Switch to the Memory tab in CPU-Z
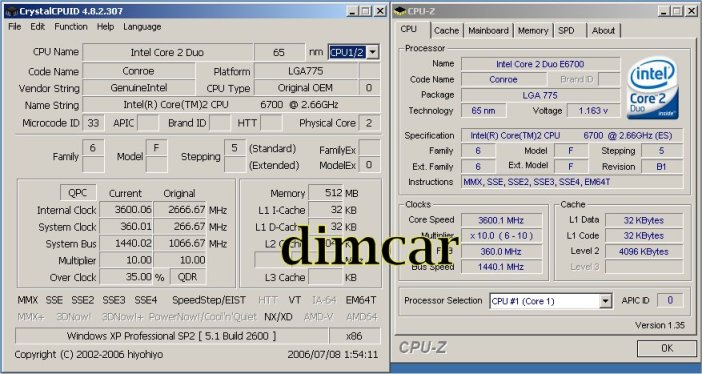Image resolution: width=702 pixels, height=374 pixels. tap(533, 30)
